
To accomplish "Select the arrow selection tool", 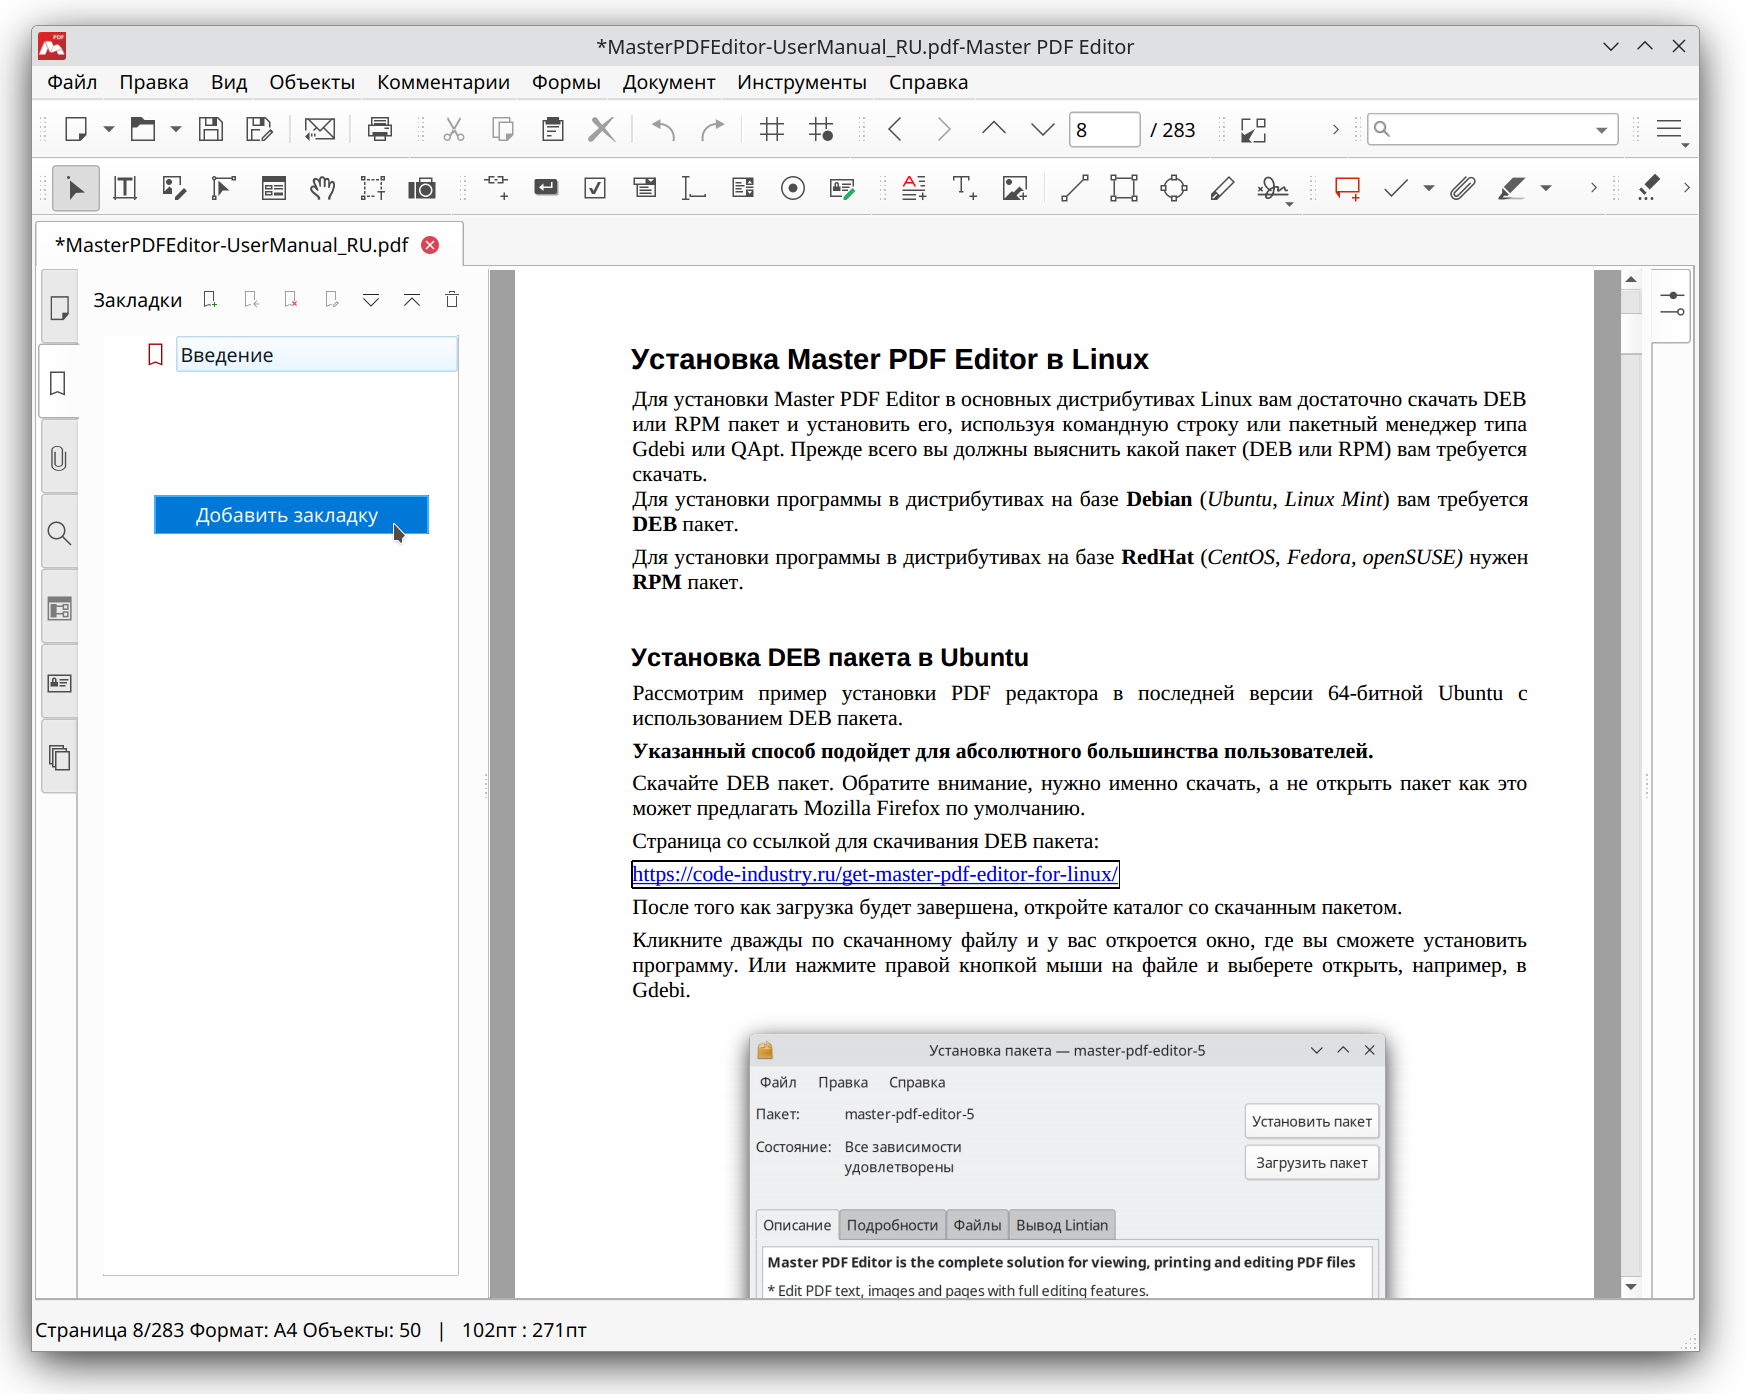I will pos(76,188).
